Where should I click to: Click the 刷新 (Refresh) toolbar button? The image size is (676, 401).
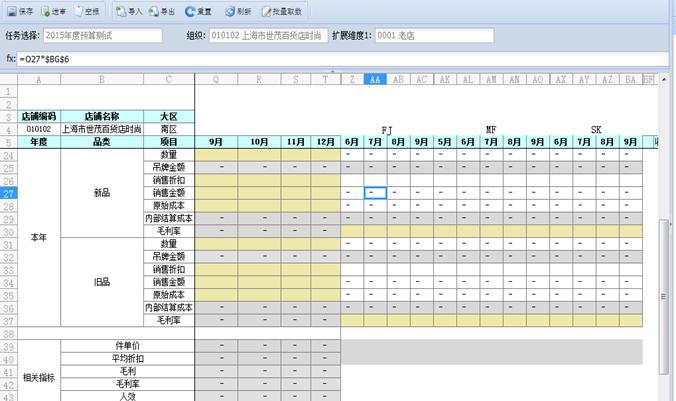click(x=238, y=12)
